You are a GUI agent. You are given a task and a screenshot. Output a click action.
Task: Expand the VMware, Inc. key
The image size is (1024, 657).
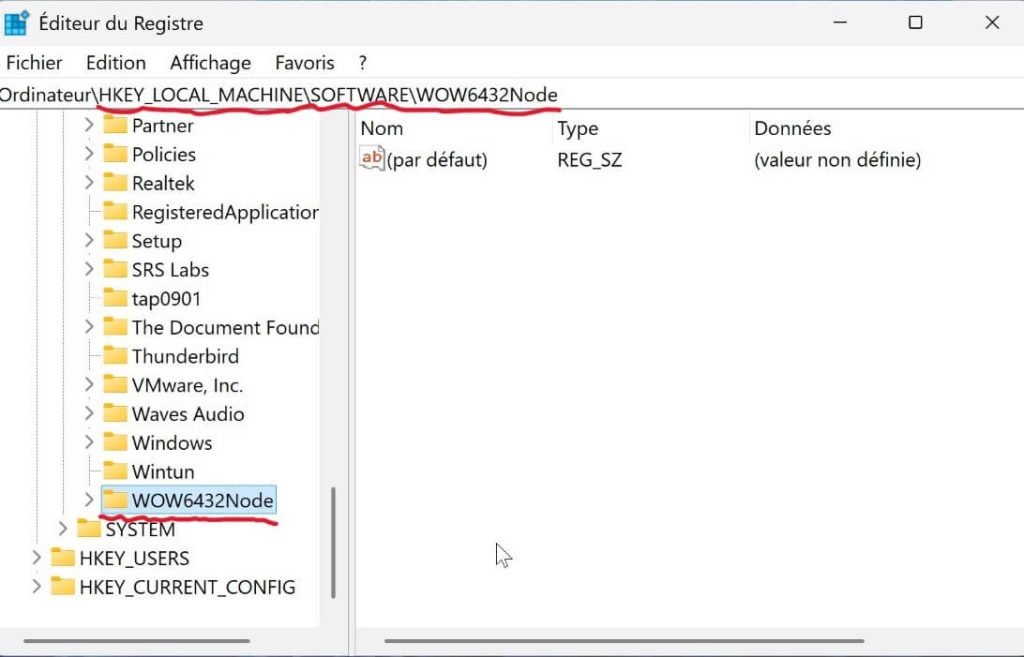(x=89, y=385)
